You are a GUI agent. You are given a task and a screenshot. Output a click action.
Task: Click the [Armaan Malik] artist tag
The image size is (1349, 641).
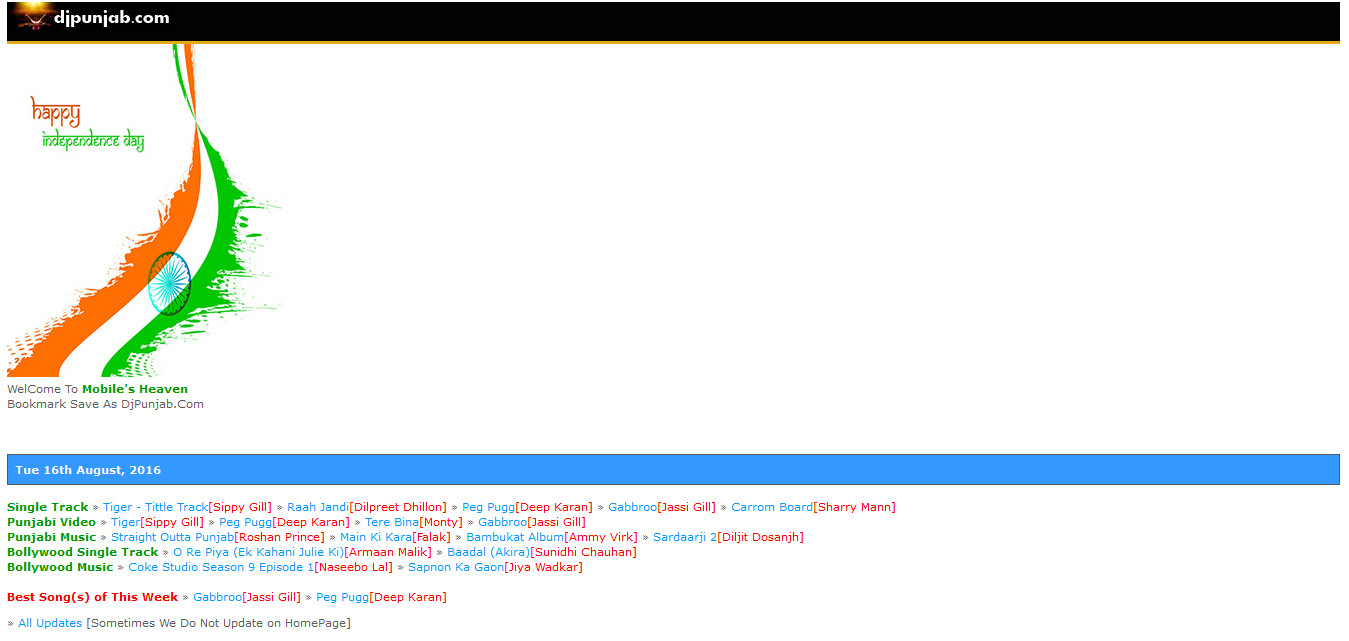coord(388,552)
